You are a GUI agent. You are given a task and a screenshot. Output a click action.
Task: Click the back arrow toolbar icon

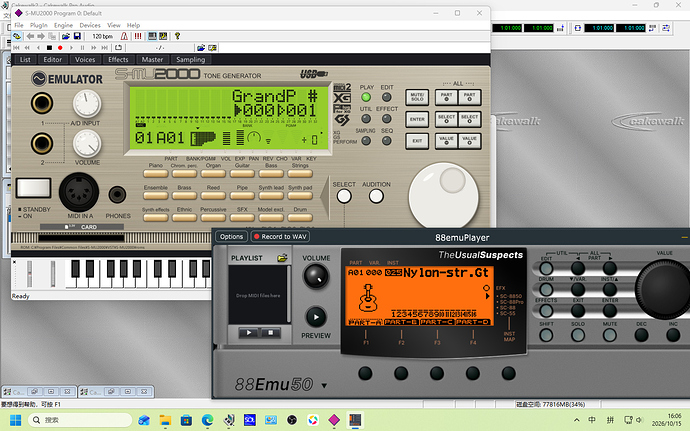(30, 36)
